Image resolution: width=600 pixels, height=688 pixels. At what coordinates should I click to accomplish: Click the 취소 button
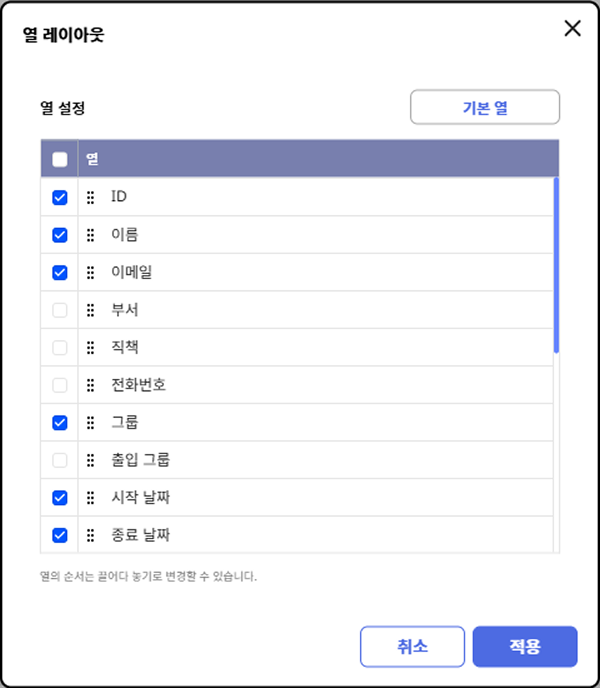point(412,646)
